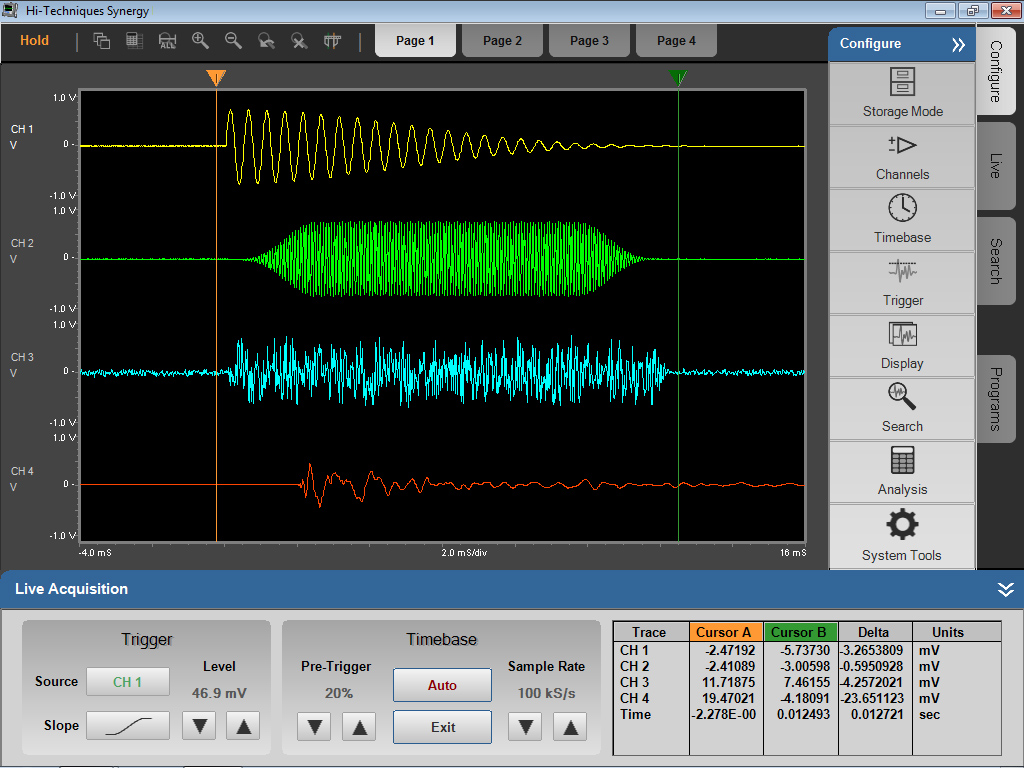Click CH 3 Cursor A value 11.71875
Viewport: 1024px width, 768px height.
pyautogui.click(x=728, y=682)
